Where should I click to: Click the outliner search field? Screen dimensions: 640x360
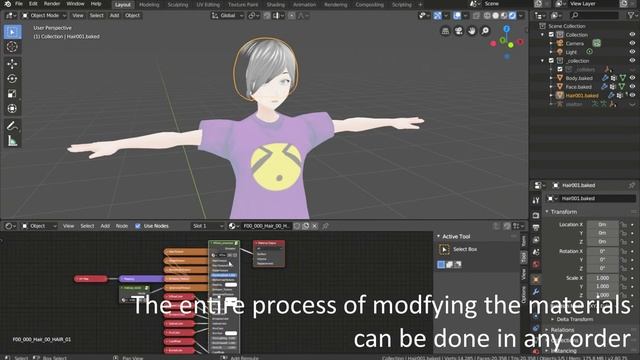(595, 16)
